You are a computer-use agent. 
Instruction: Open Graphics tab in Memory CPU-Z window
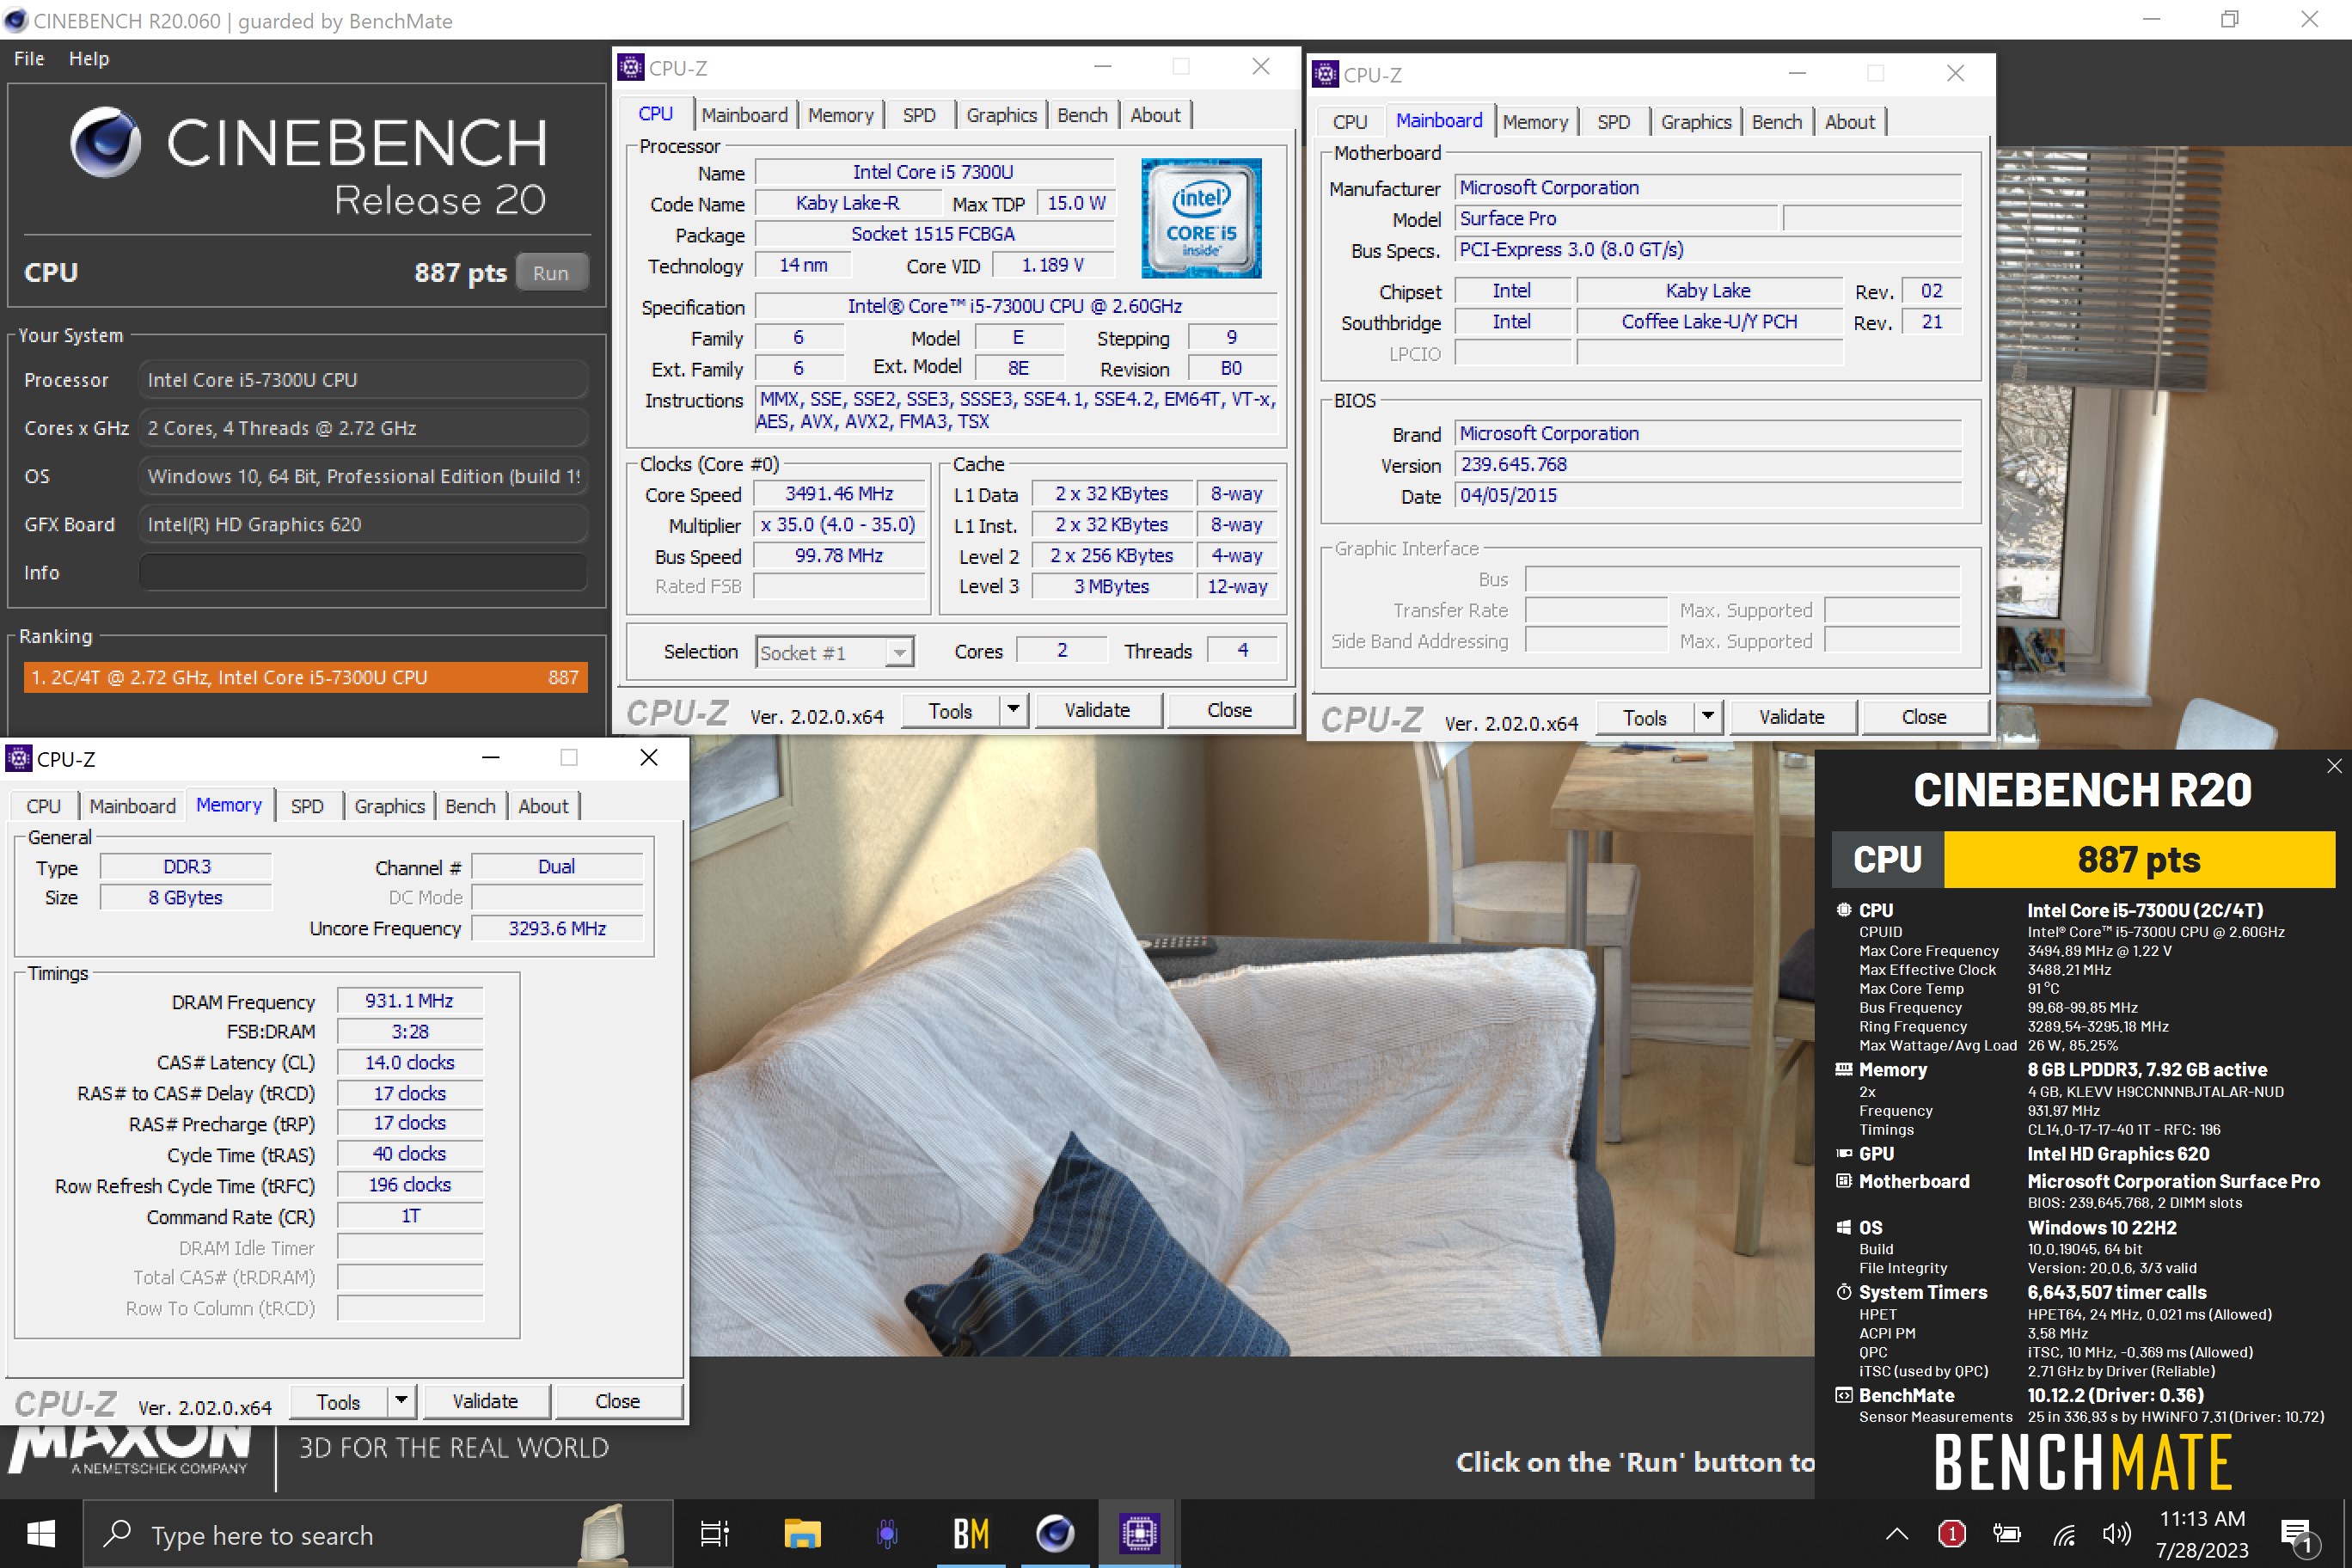[389, 806]
